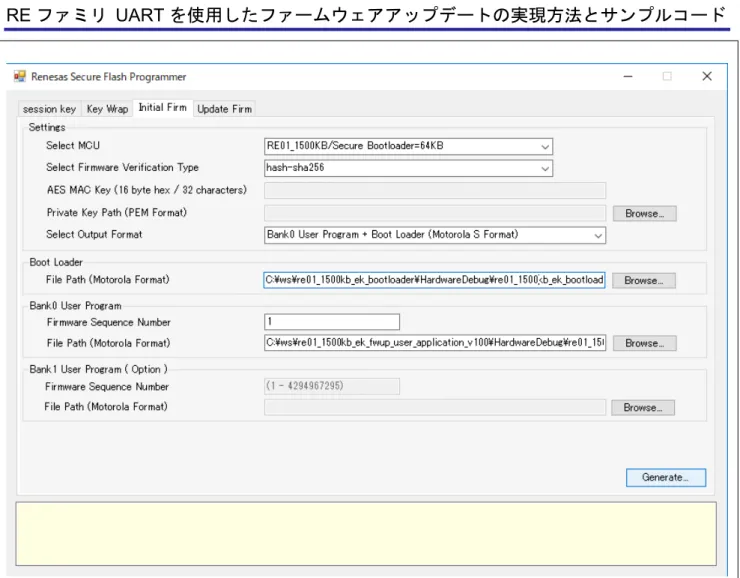This screenshot has height=578, width=740.
Task: Click the 'Boot Loader' group label
Action: point(56,262)
